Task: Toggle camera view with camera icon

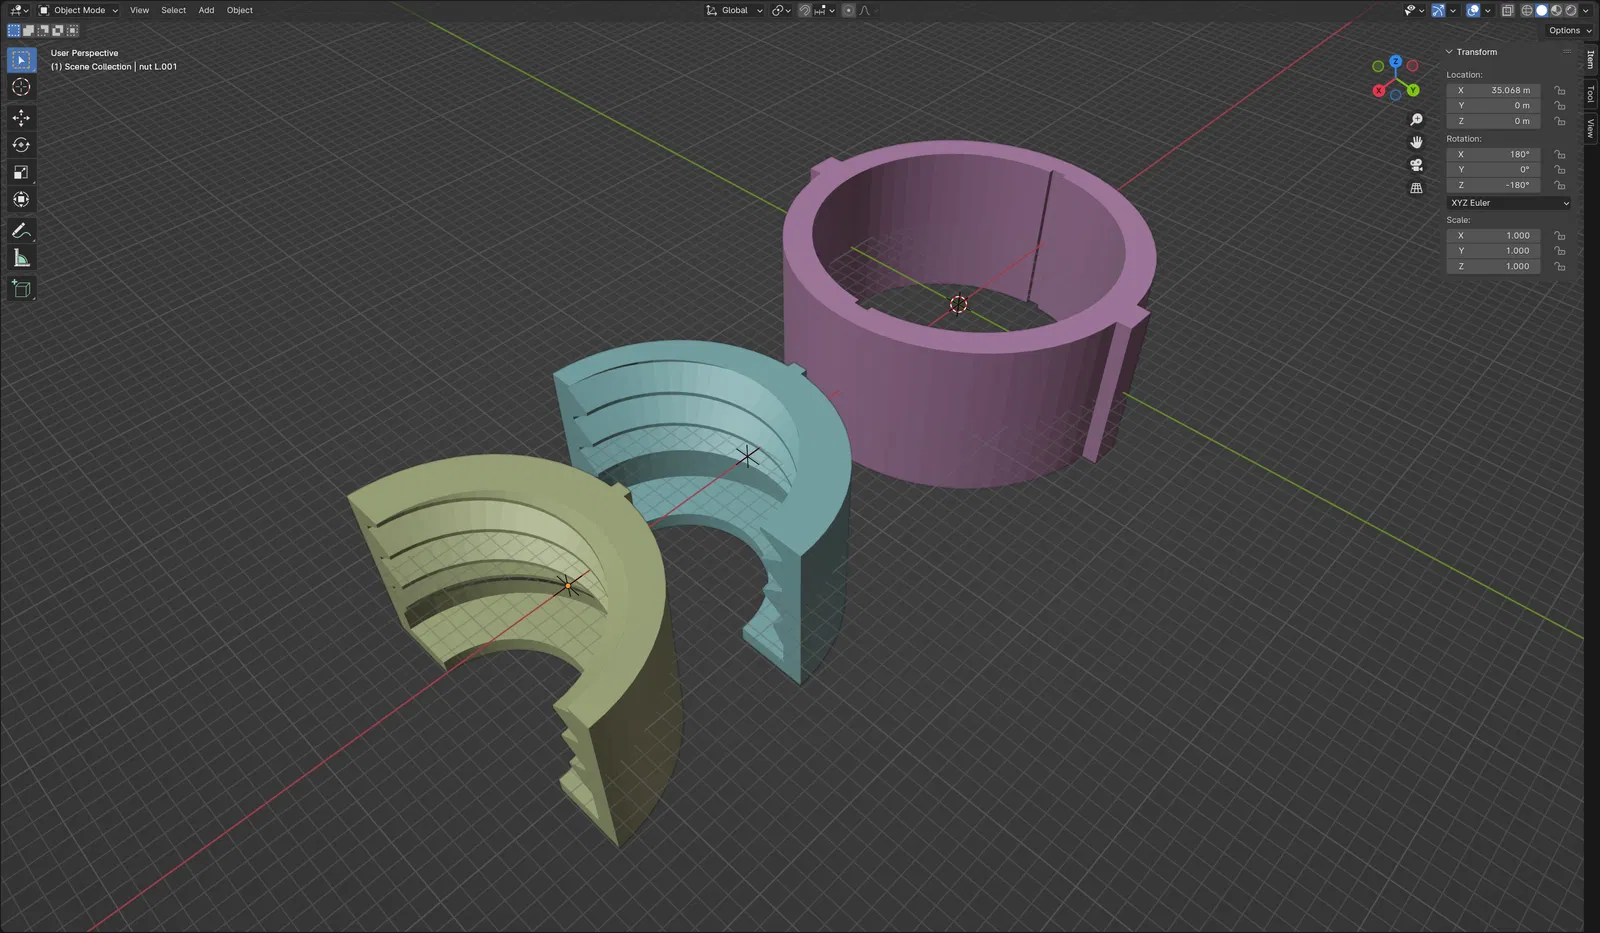Action: pyautogui.click(x=1416, y=165)
